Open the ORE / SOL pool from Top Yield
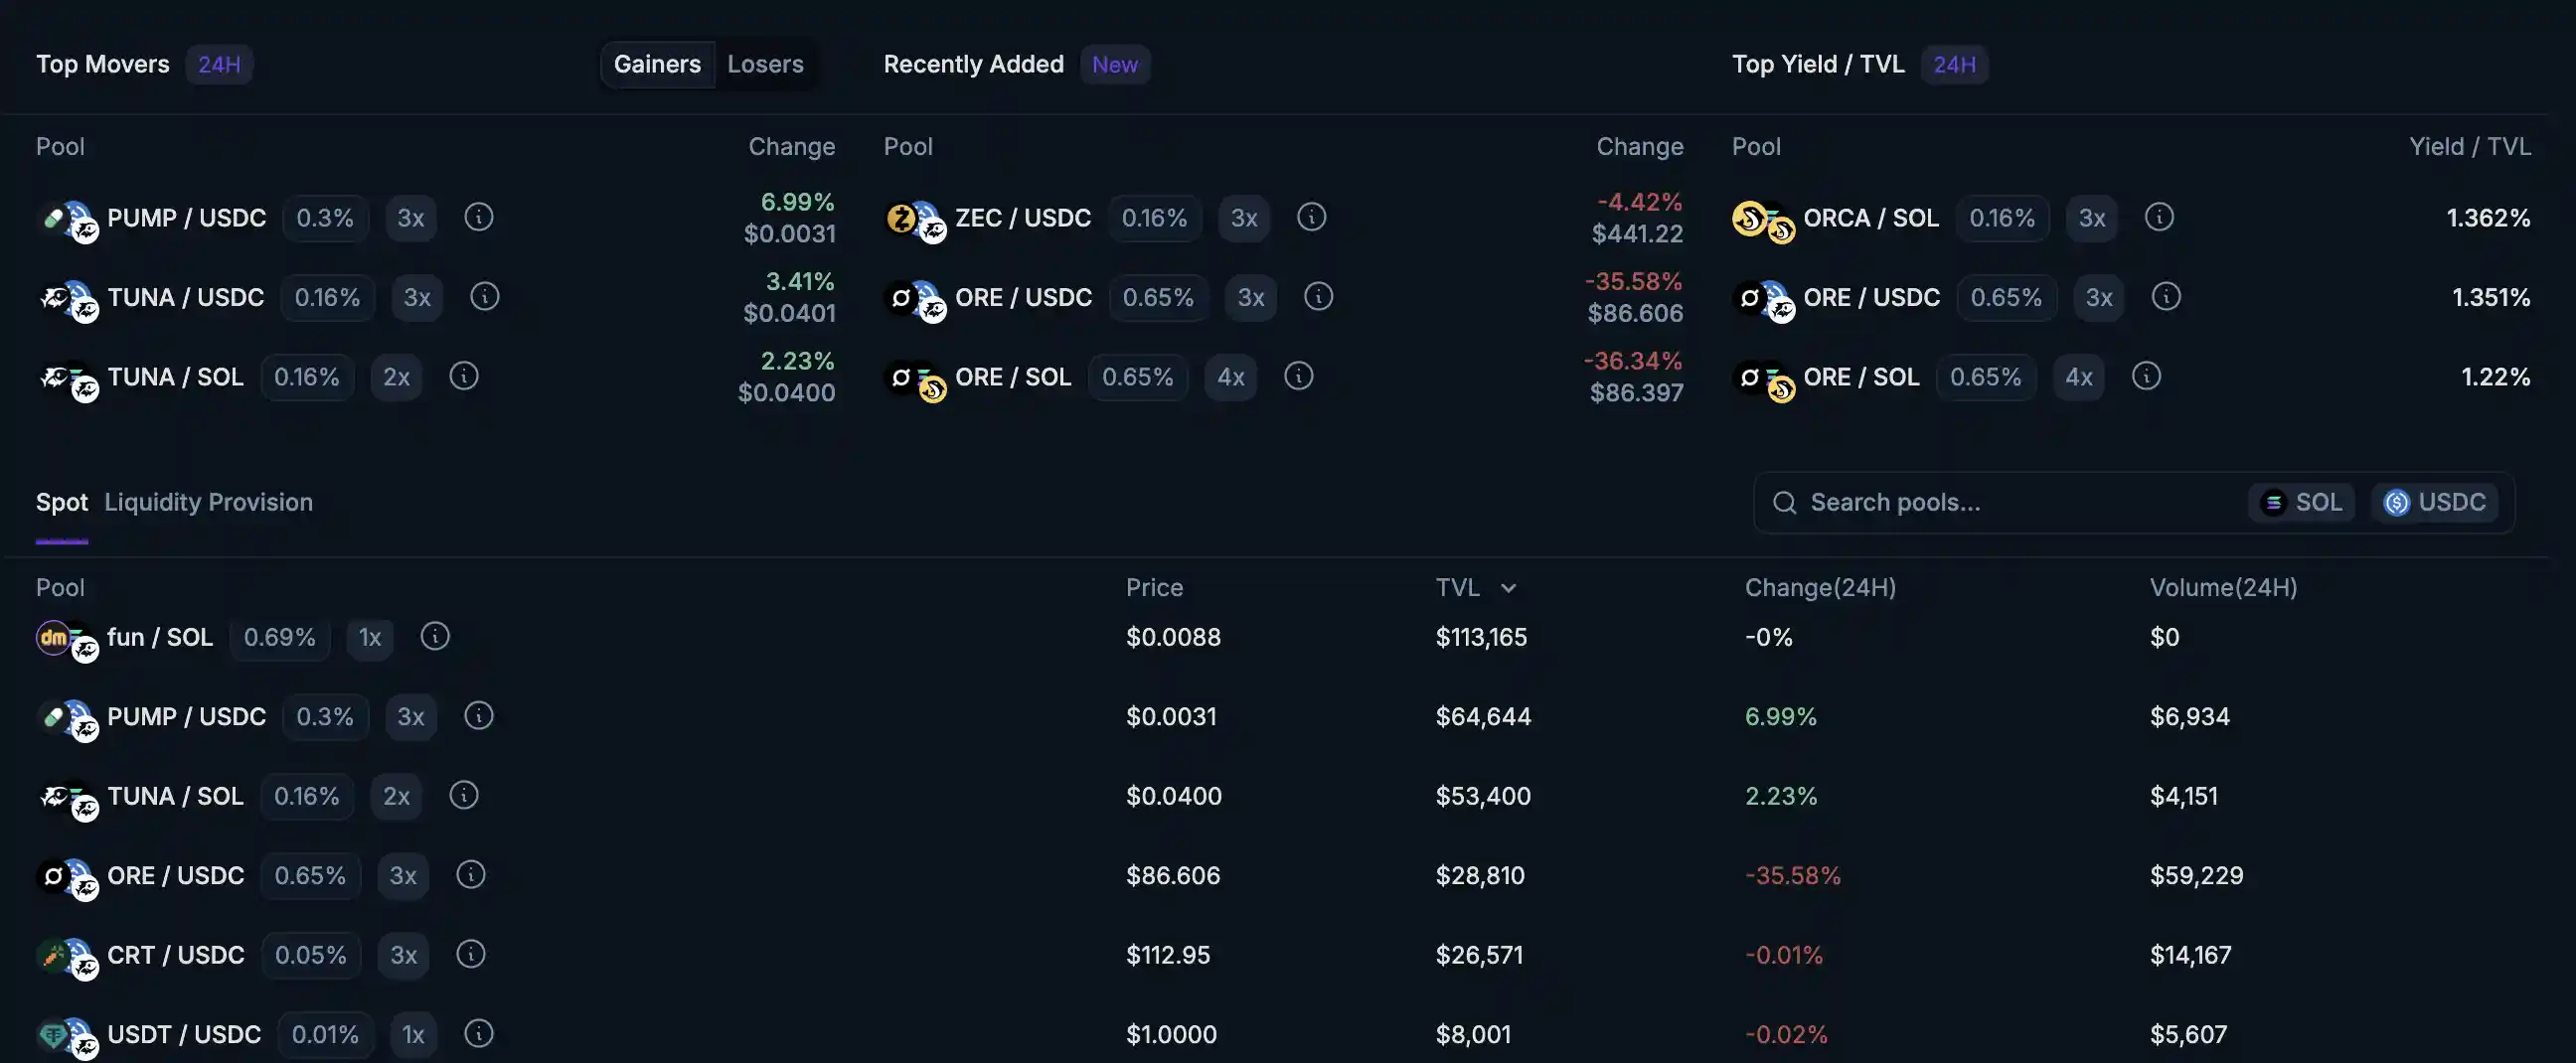The width and height of the screenshot is (2576, 1063). 1861,377
